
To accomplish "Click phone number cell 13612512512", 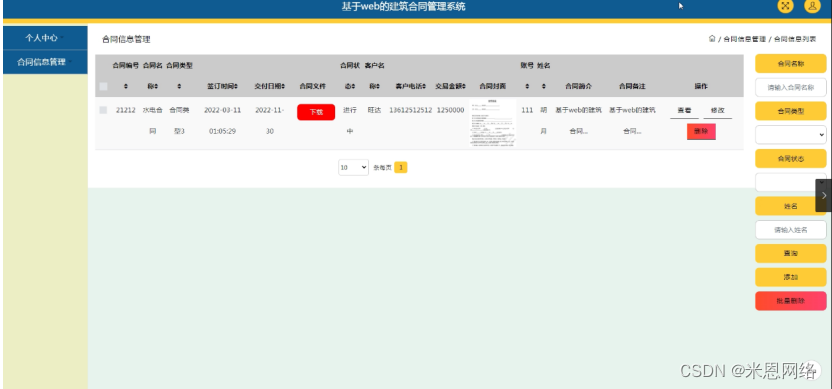I will click(x=411, y=110).
